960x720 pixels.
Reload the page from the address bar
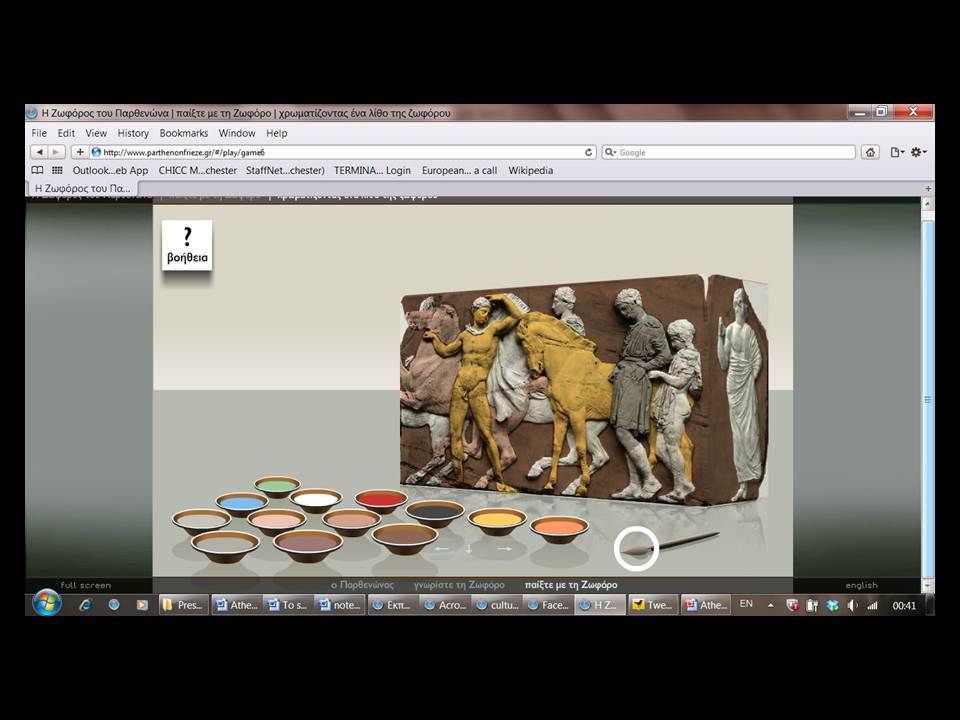click(588, 152)
